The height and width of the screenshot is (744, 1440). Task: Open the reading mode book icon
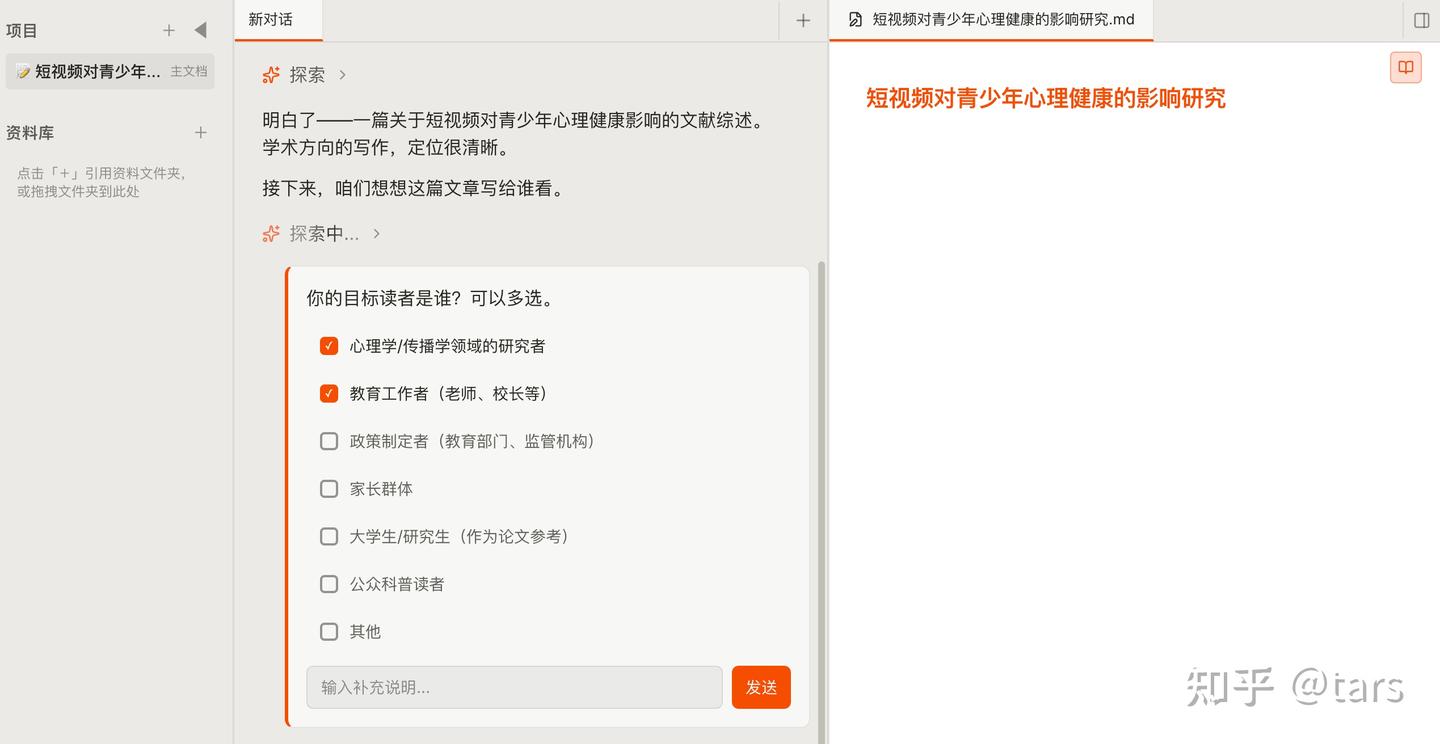point(1405,67)
